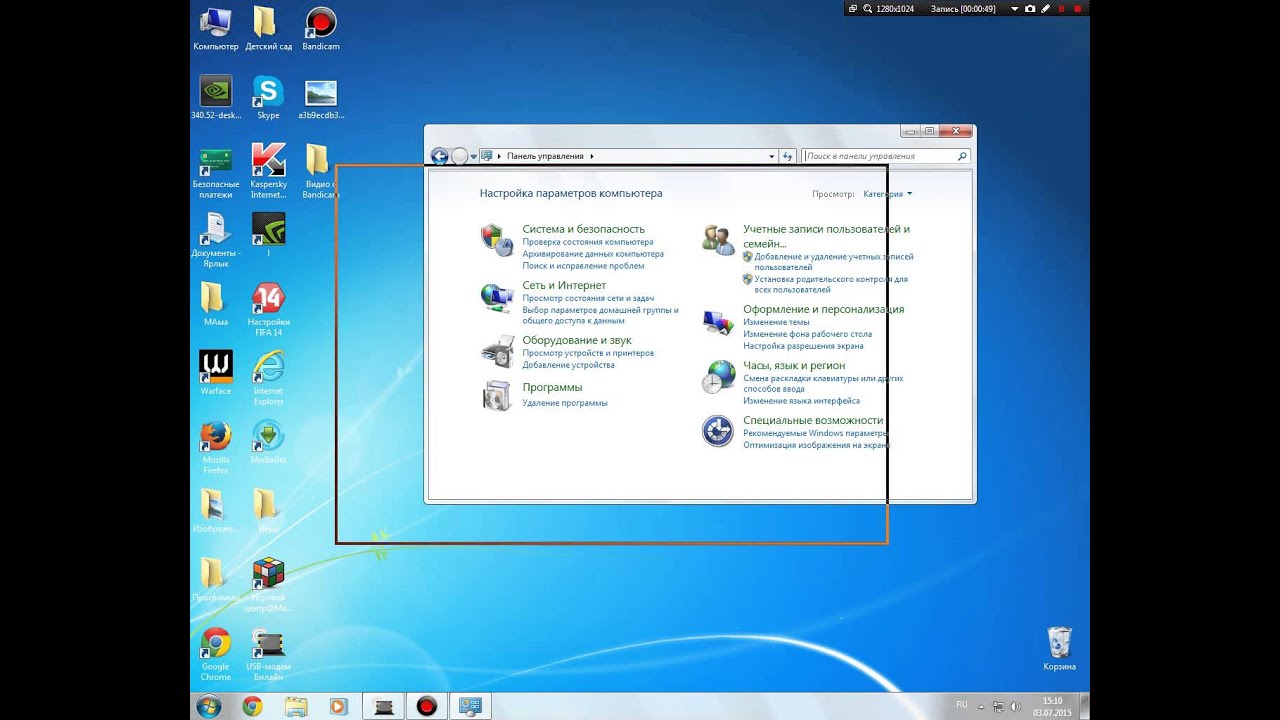Open the Учетные записи пользователей people icon
1280x720 pixels.
[x=718, y=240]
